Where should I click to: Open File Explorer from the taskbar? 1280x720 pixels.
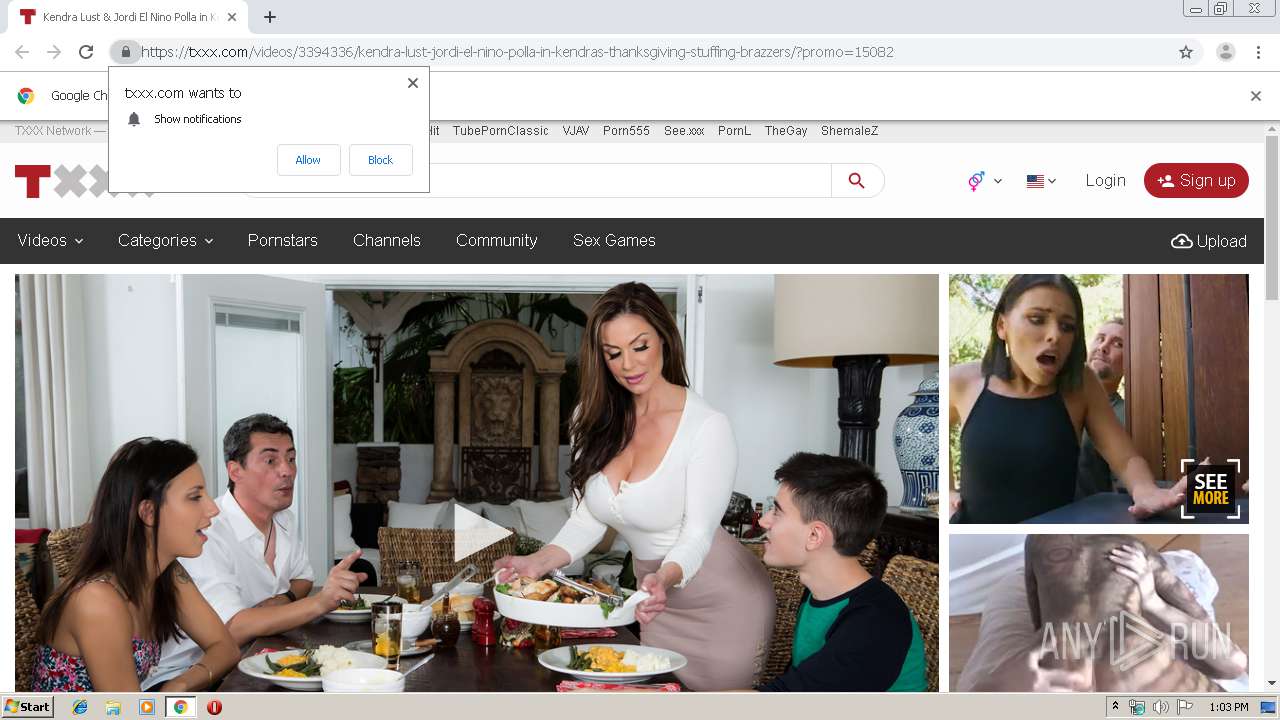[113, 707]
